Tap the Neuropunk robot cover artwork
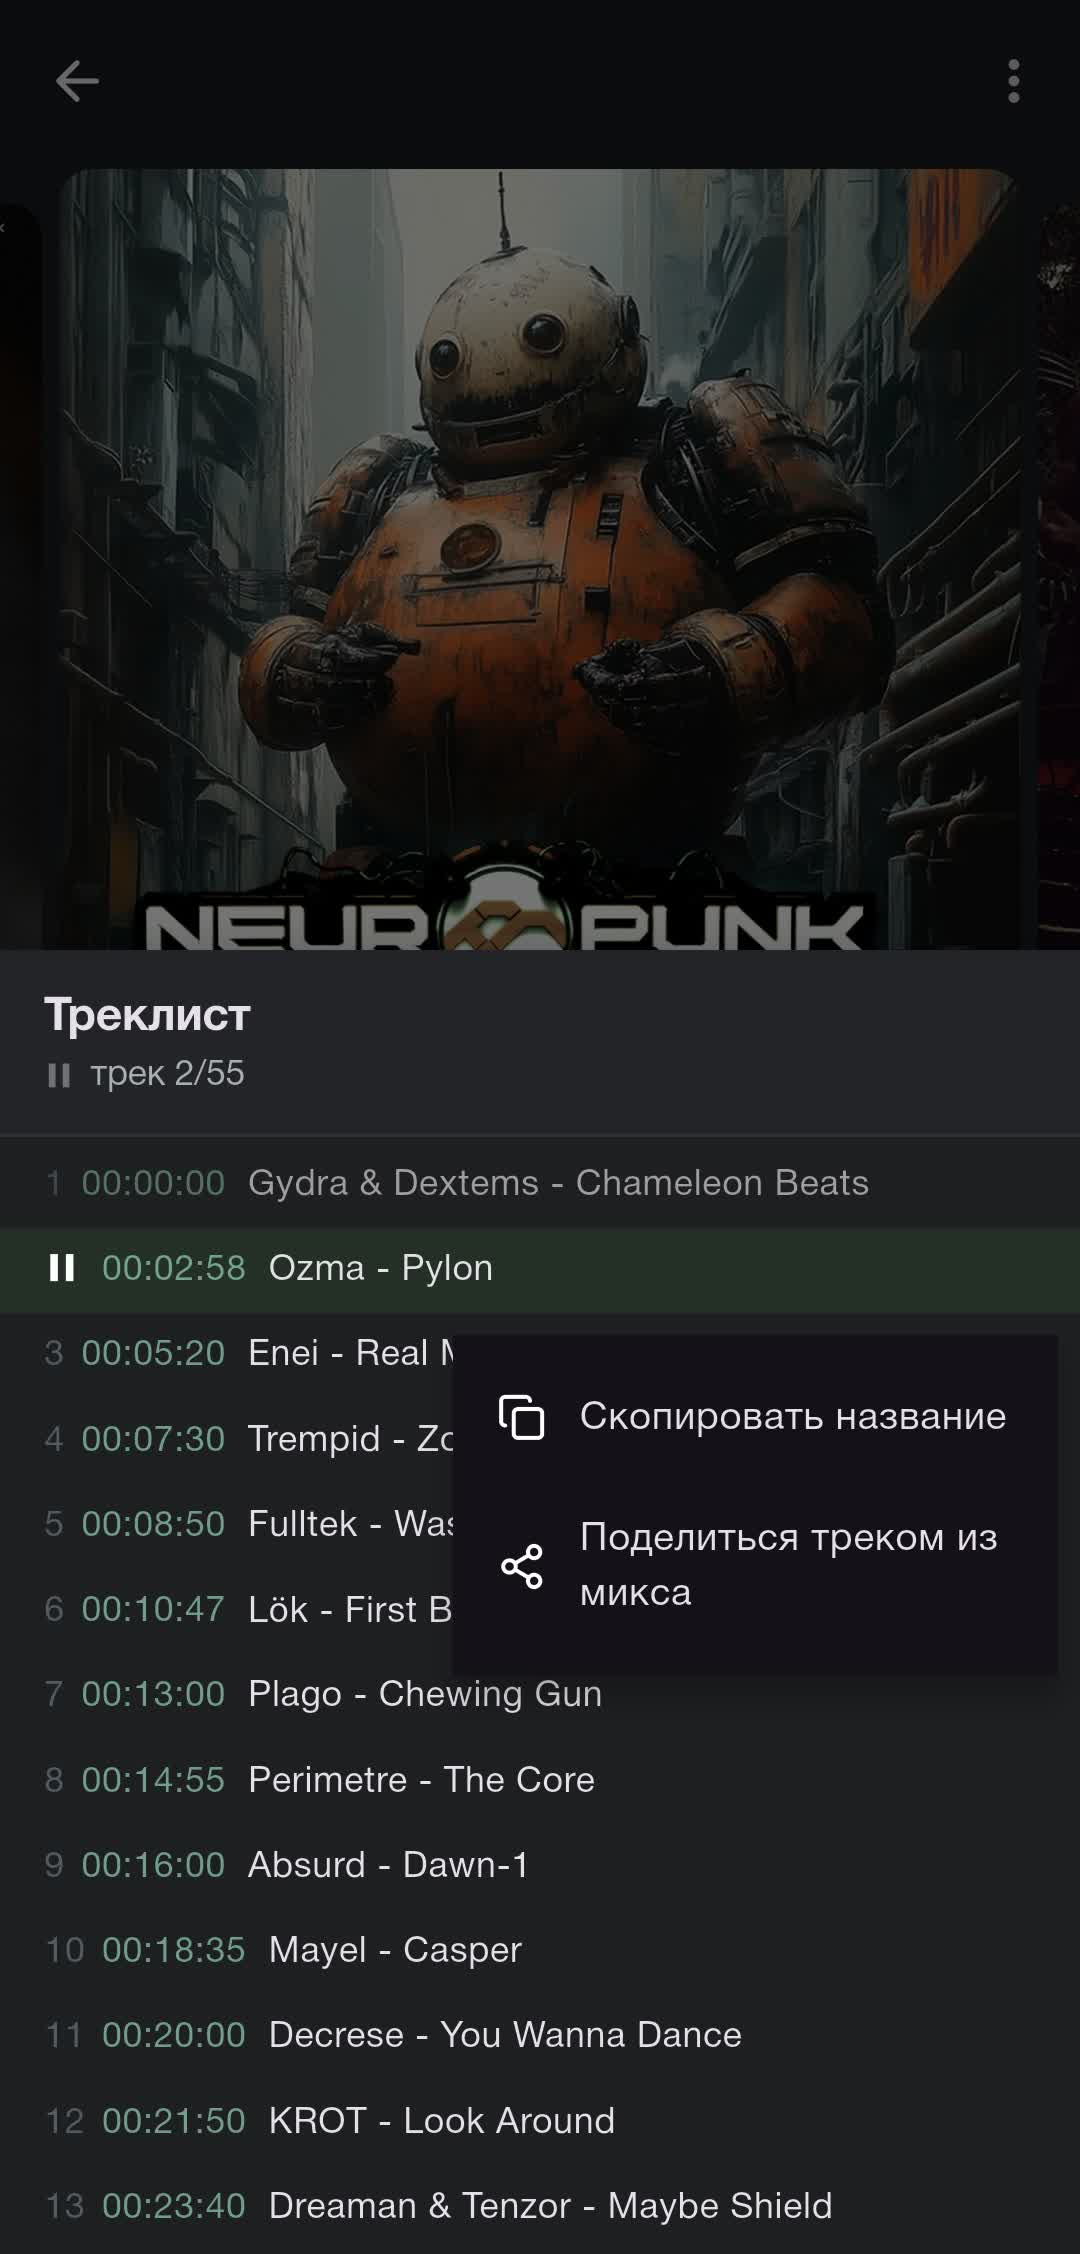The height and width of the screenshot is (2254, 1080). point(540,559)
